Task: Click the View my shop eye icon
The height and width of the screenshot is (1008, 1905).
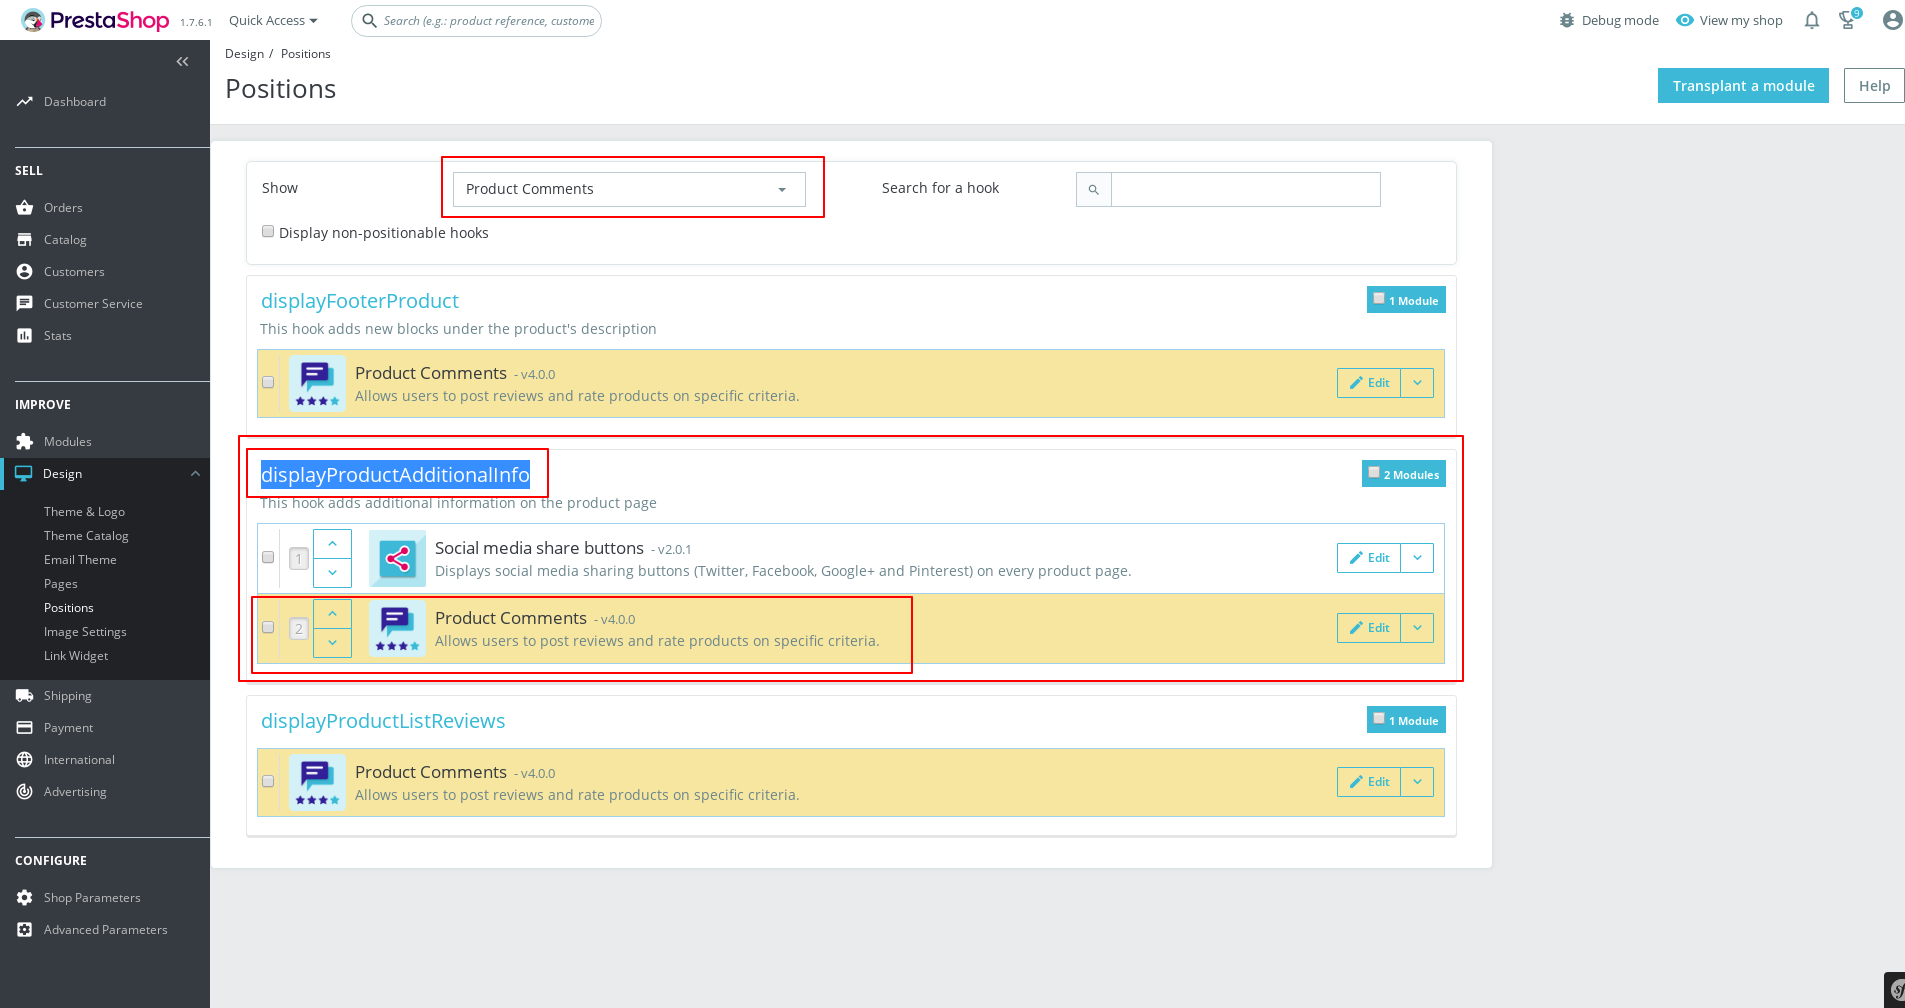Action: 1683,20
